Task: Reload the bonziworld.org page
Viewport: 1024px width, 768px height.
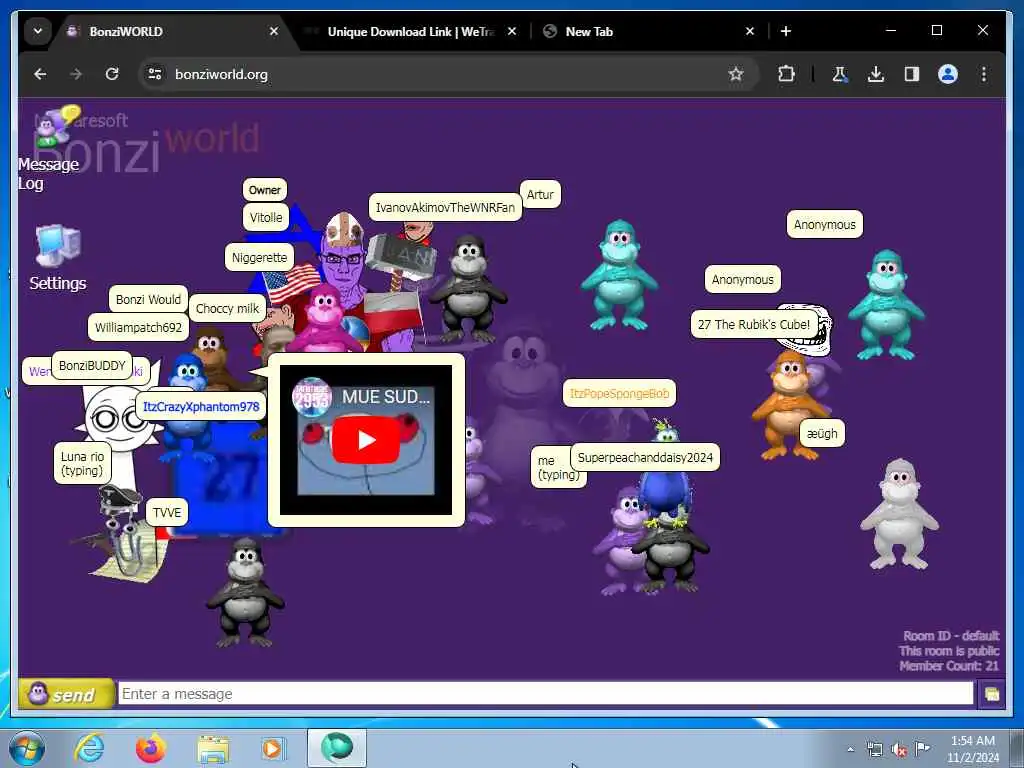Action: click(x=112, y=74)
